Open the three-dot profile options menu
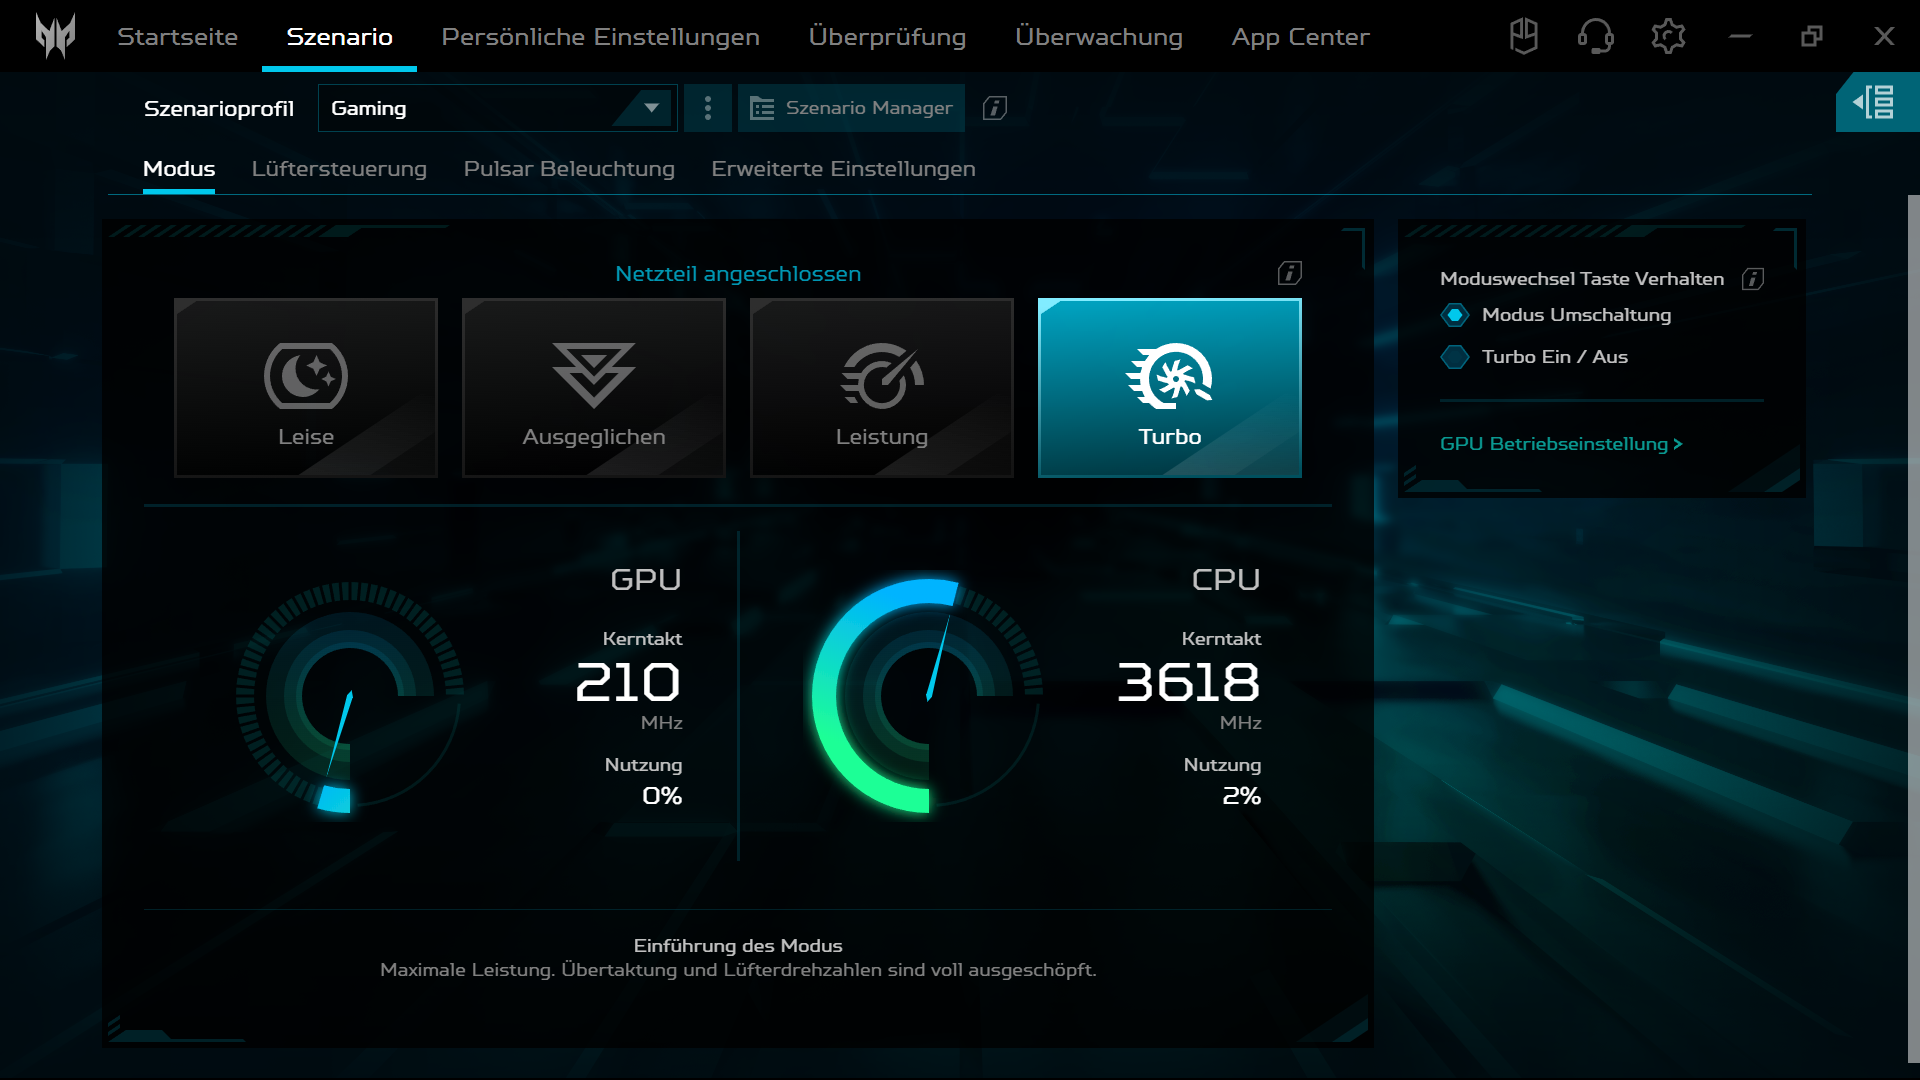 [x=708, y=108]
